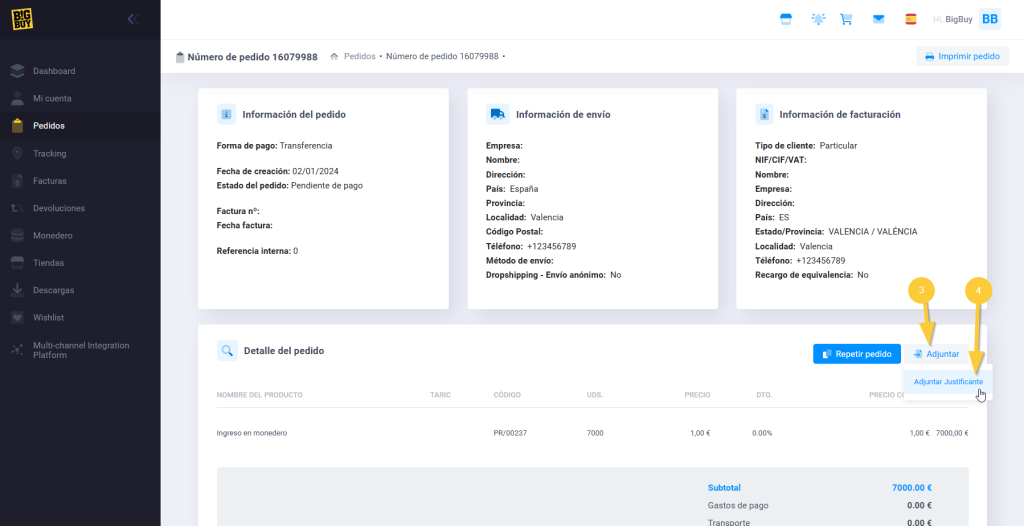
Task: Open Monedero in sidebar
Action: pos(52,236)
